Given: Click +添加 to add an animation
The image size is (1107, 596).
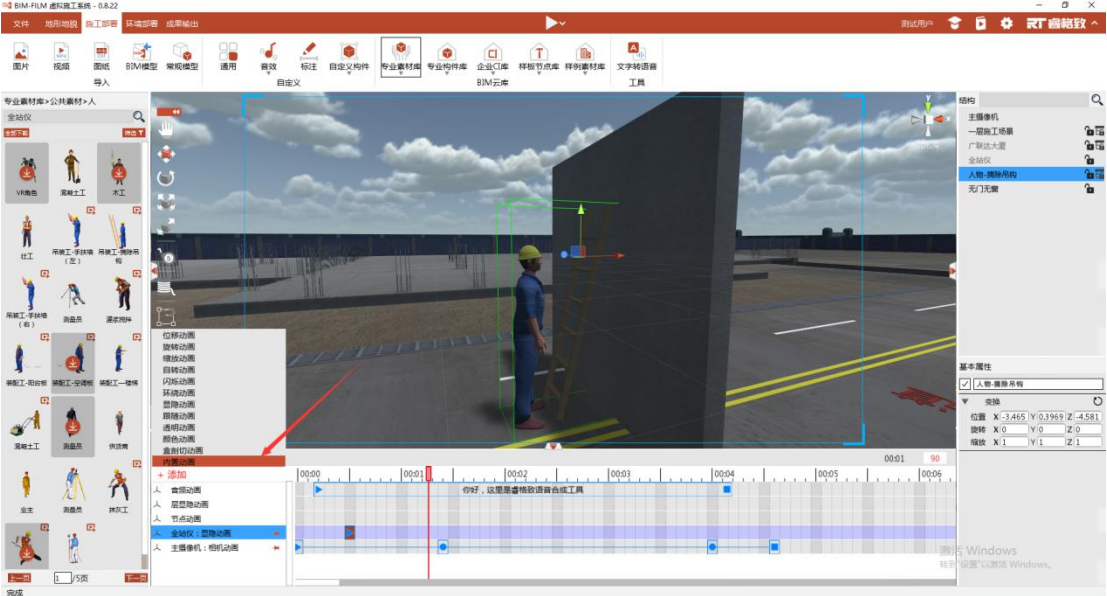Looking at the screenshot, I should (172, 474).
